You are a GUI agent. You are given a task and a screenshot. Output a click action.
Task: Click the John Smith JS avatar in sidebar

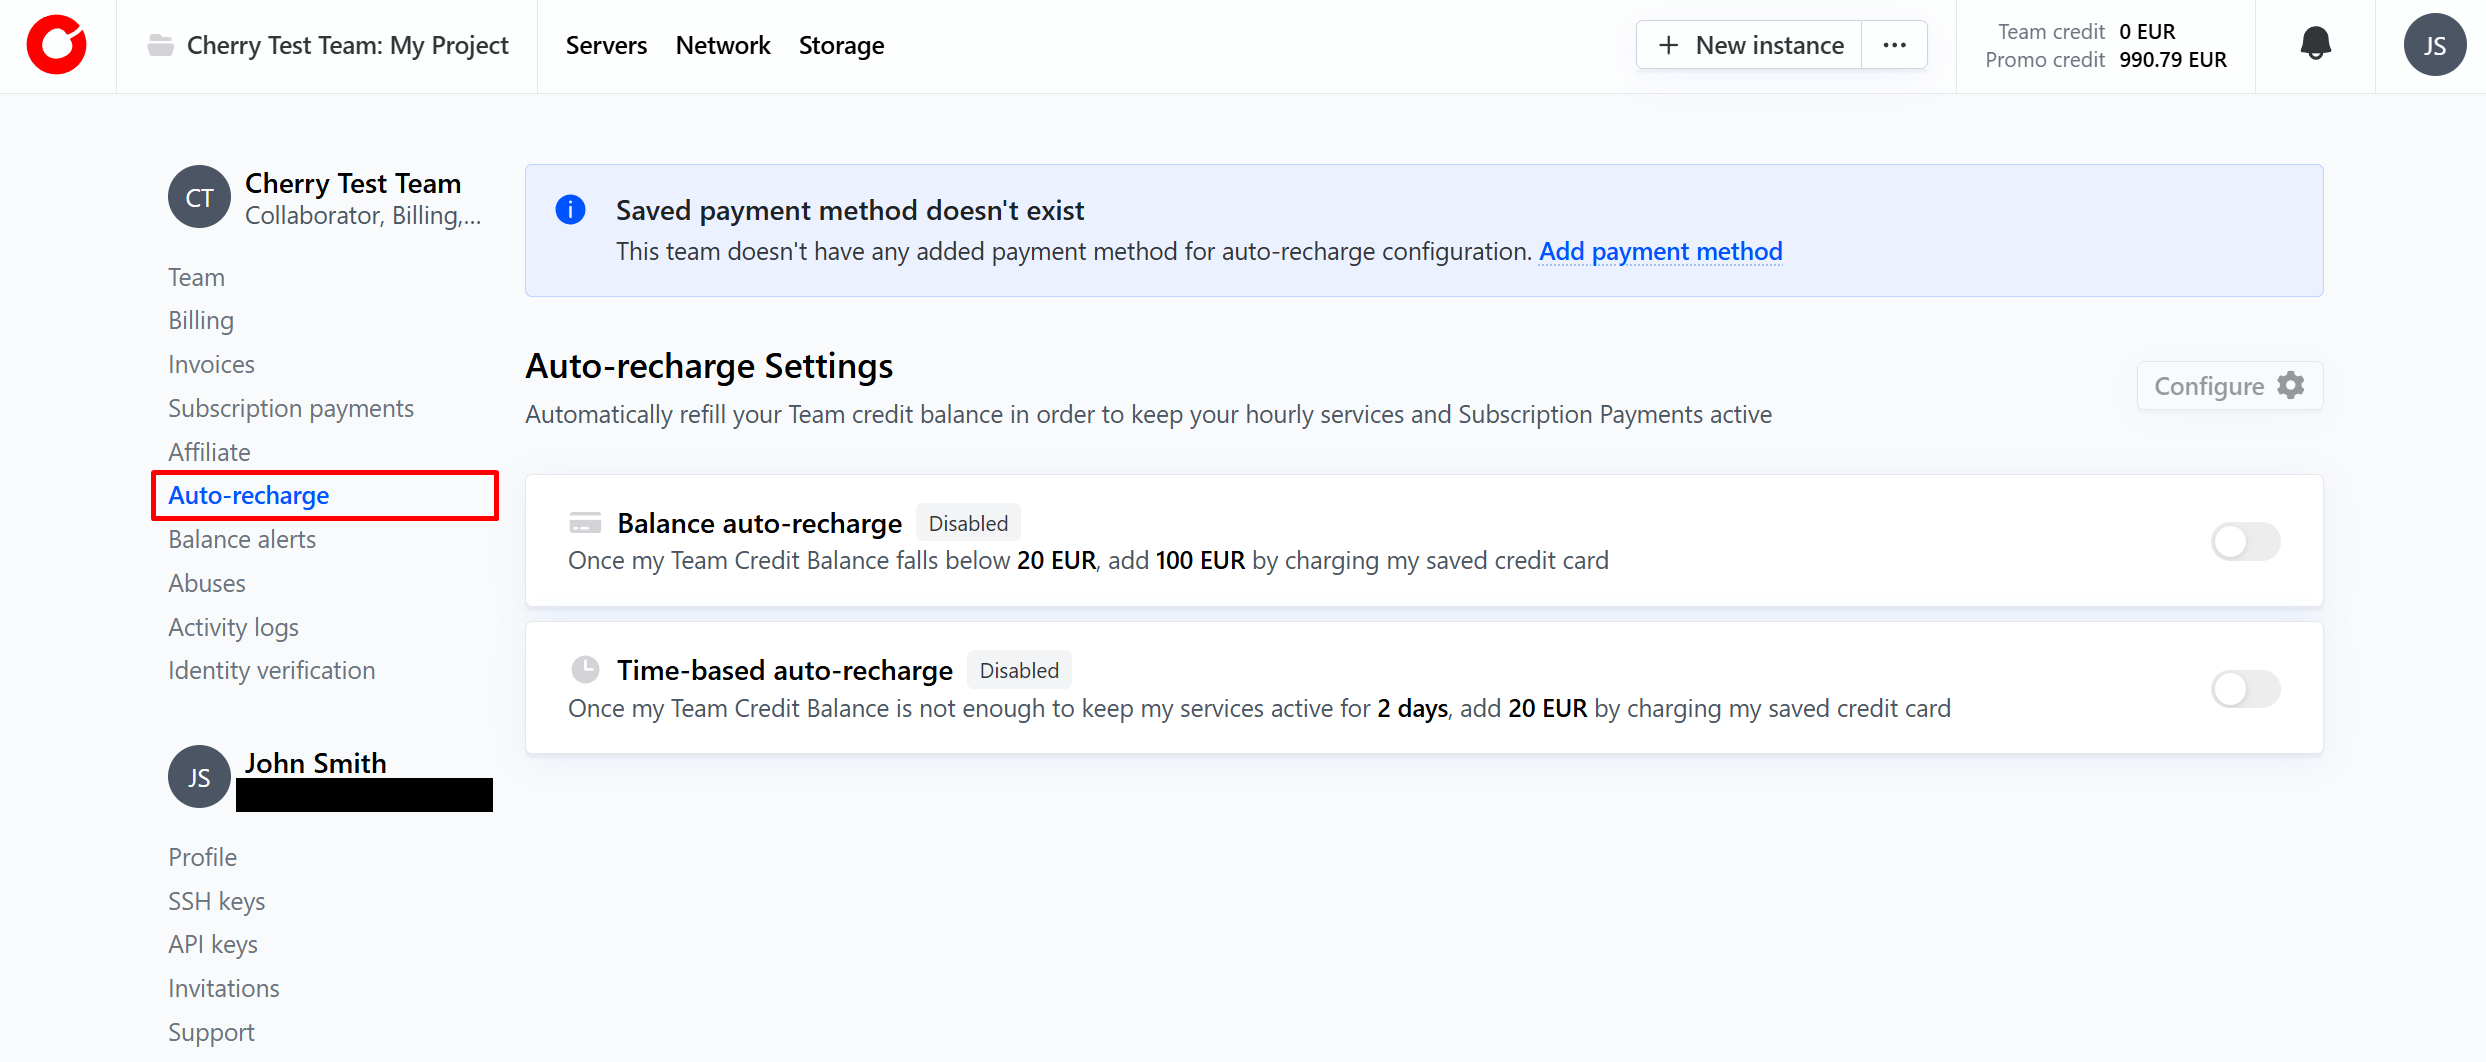[199, 777]
